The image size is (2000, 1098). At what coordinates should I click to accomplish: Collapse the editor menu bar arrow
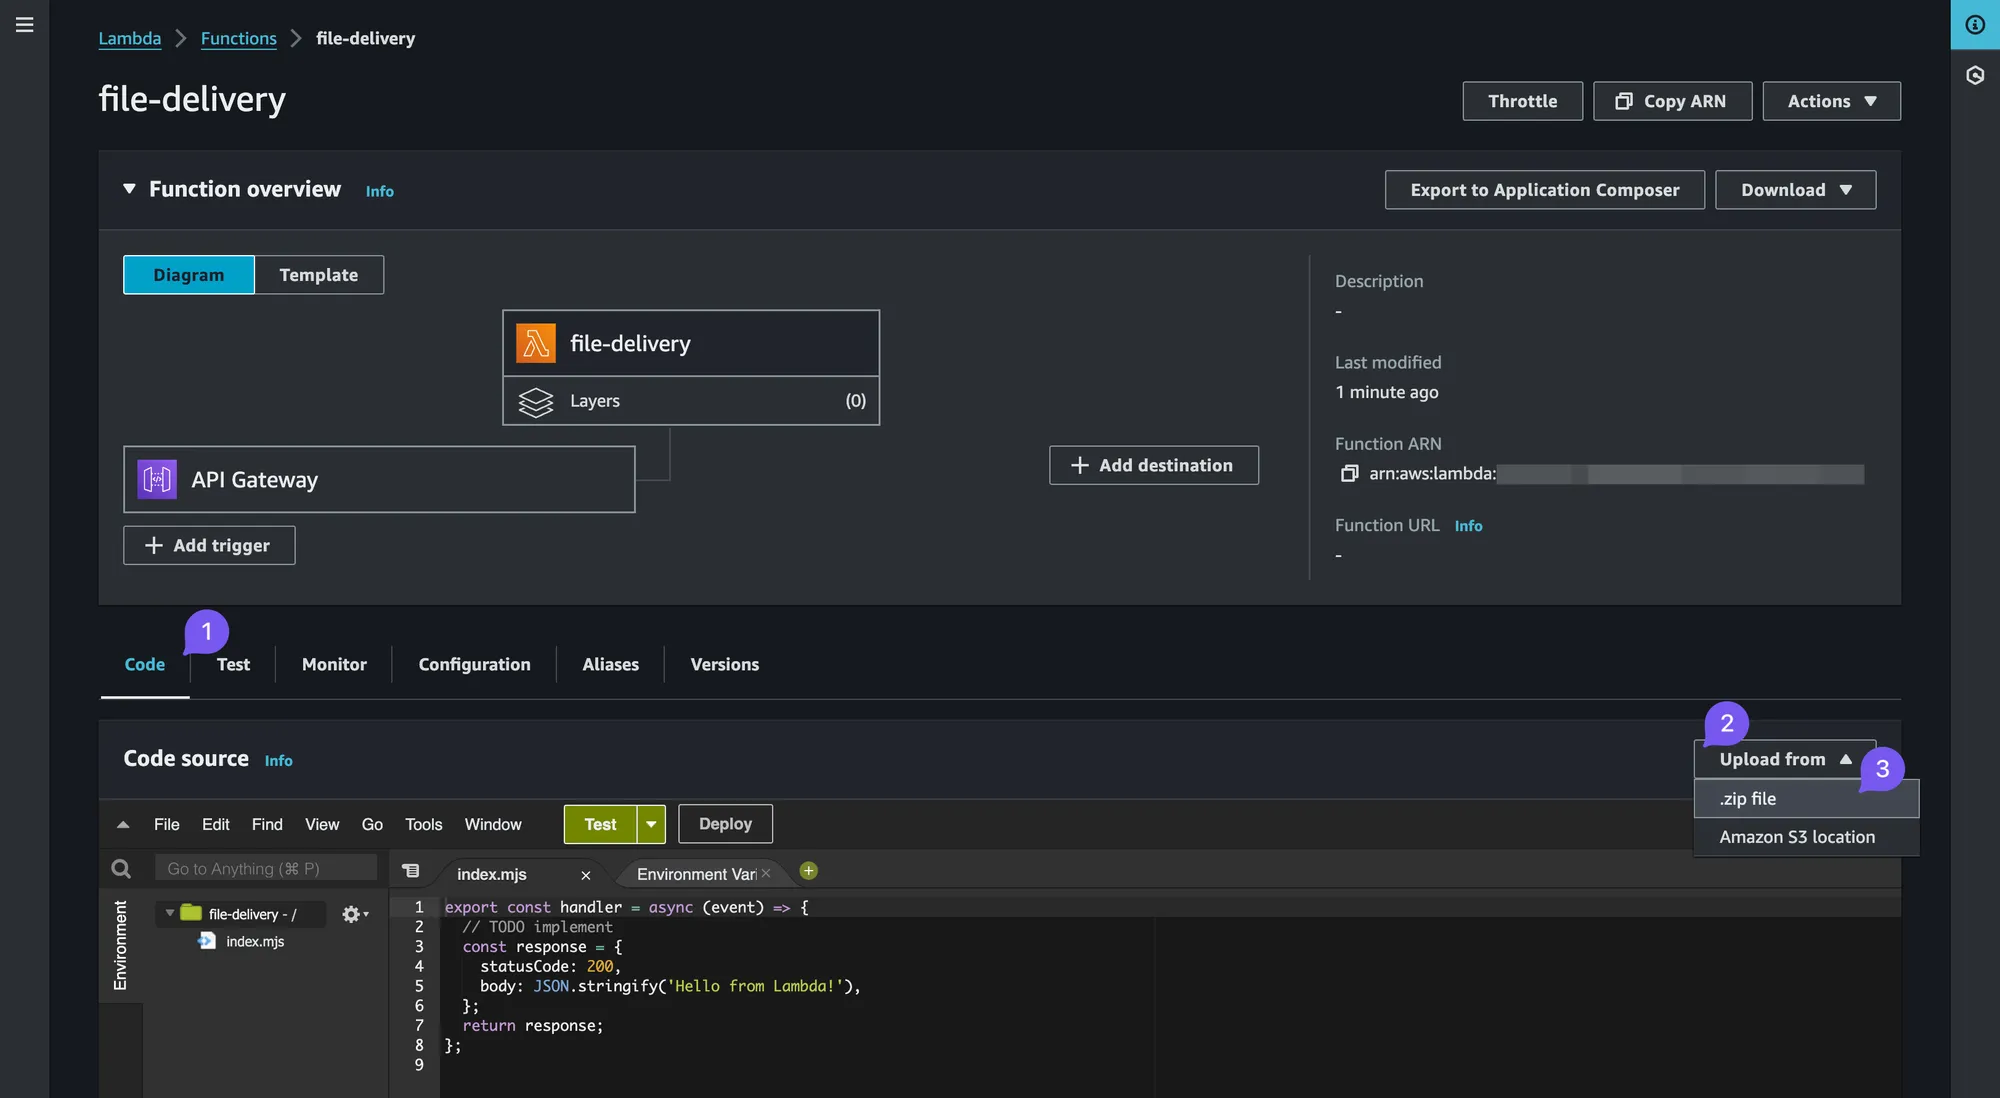point(123,825)
